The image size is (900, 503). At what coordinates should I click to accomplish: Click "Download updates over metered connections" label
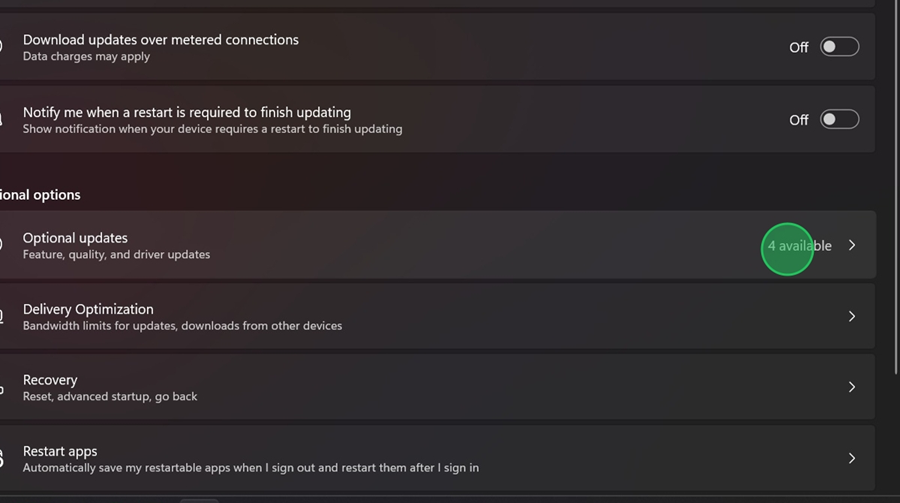161,40
